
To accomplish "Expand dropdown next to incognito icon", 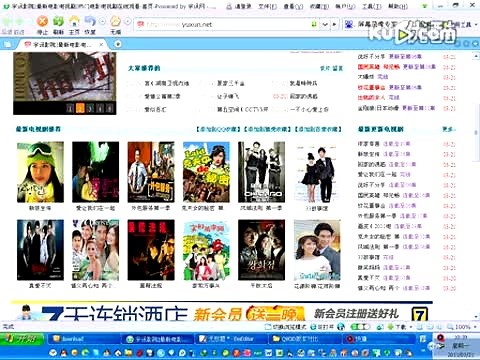I will [127, 21].
